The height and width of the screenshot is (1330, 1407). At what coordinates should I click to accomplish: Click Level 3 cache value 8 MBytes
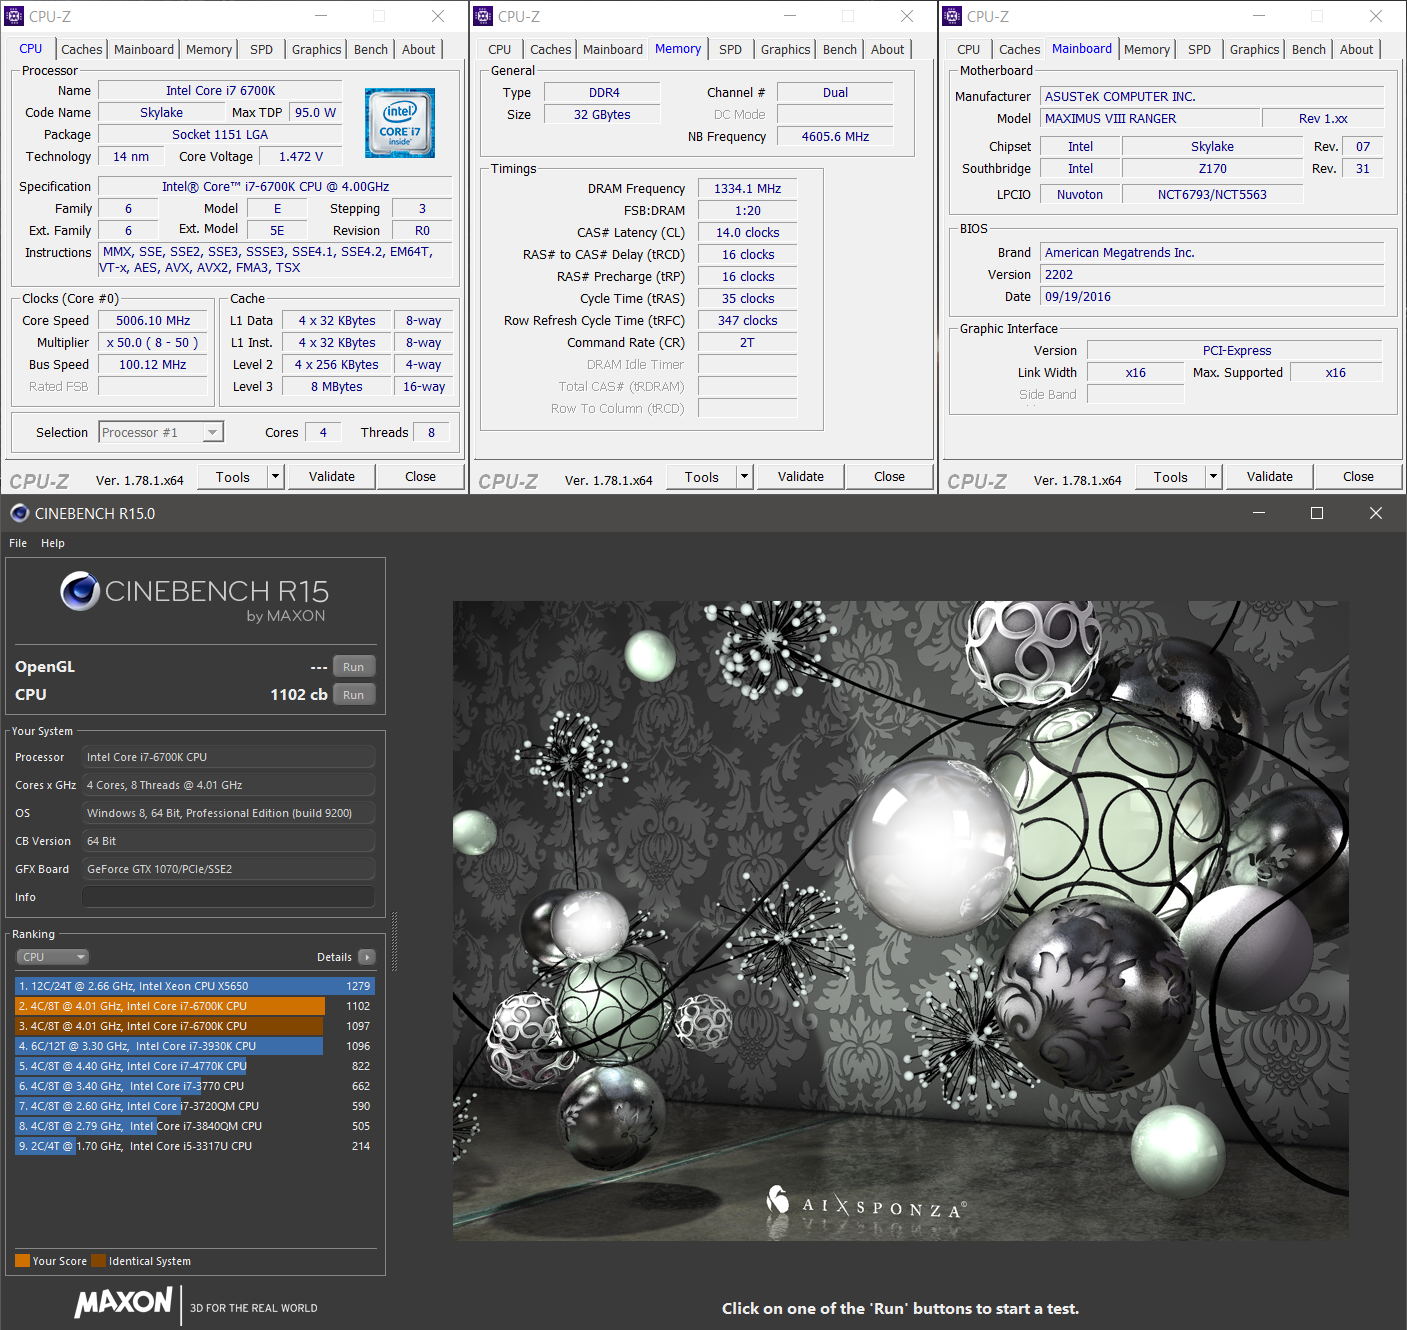[x=336, y=387]
